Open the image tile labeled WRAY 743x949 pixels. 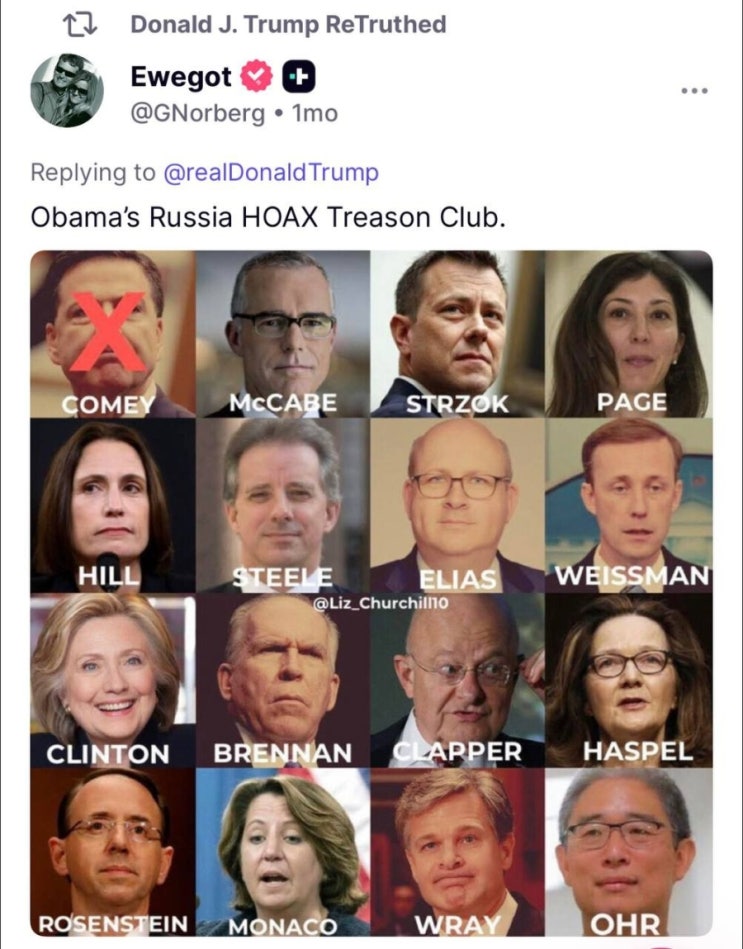458,853
